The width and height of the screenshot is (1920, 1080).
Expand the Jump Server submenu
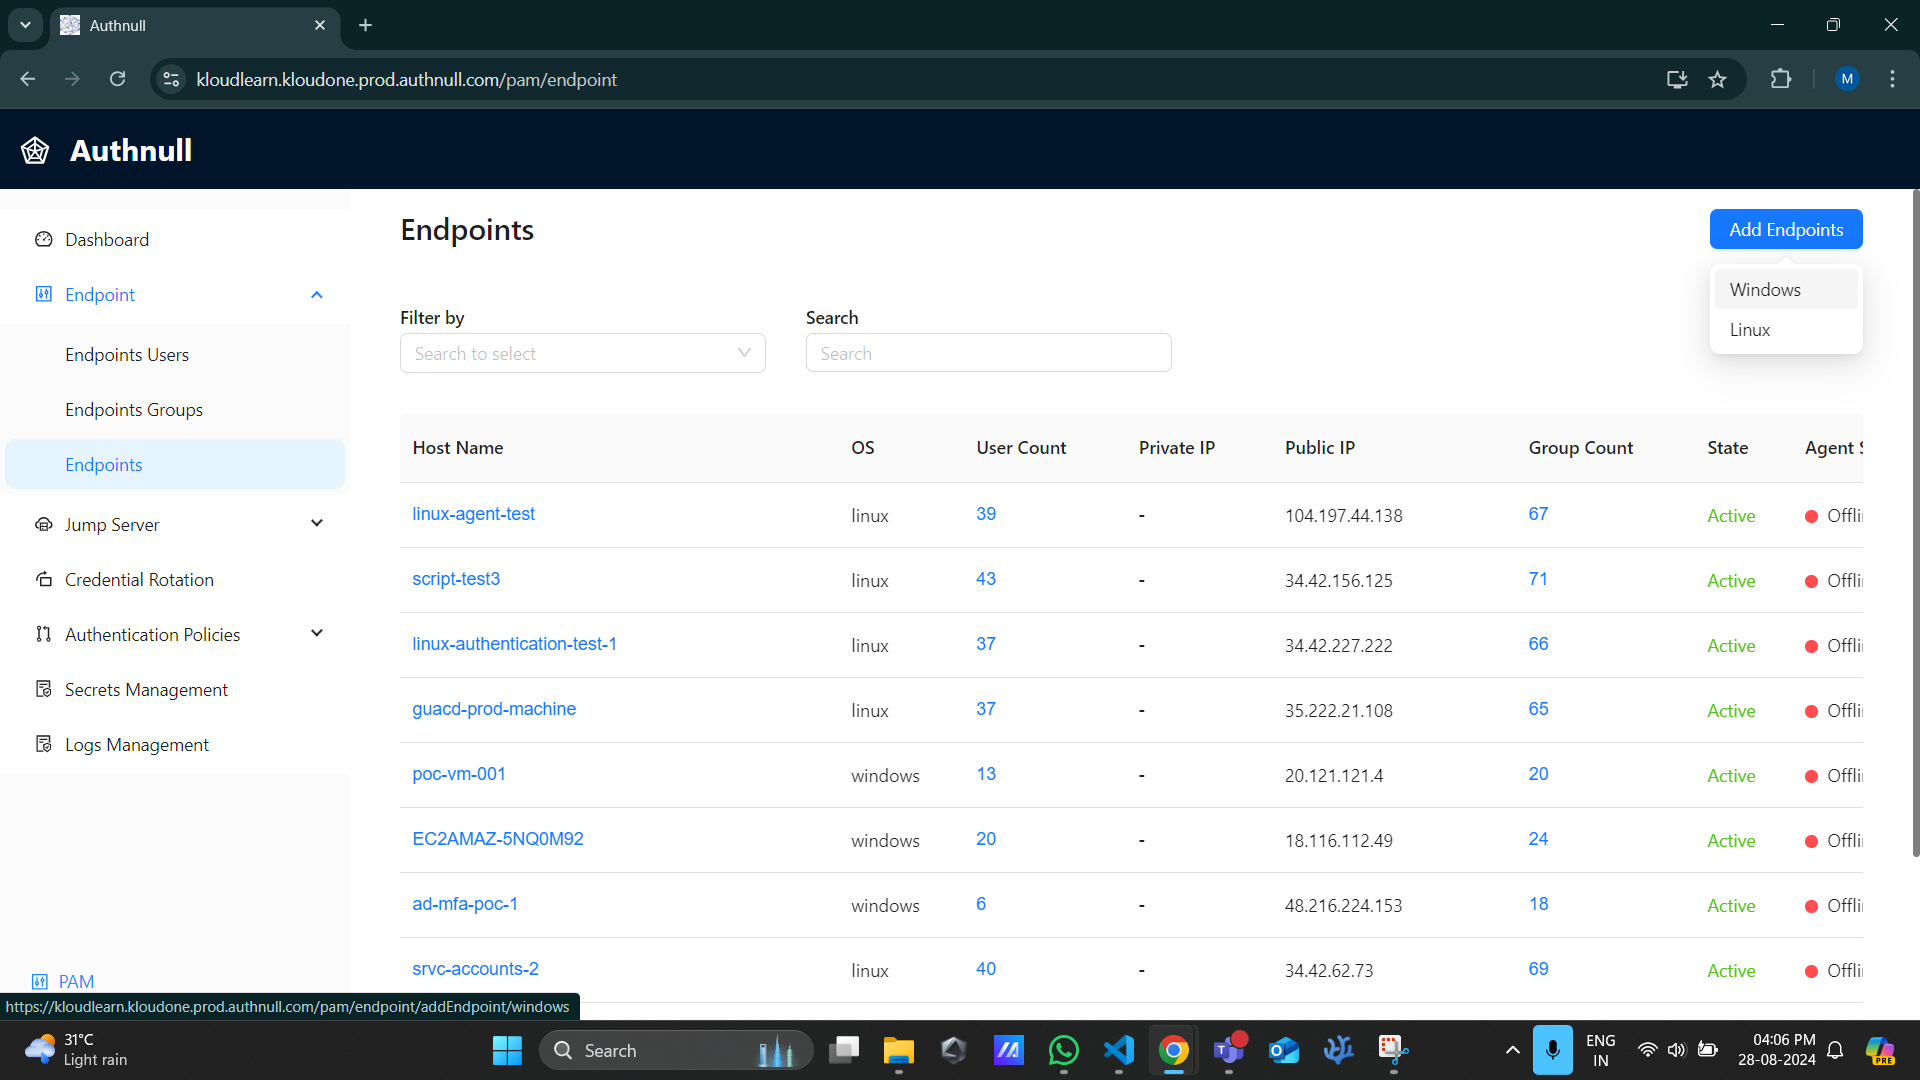(x=317, y=524)
